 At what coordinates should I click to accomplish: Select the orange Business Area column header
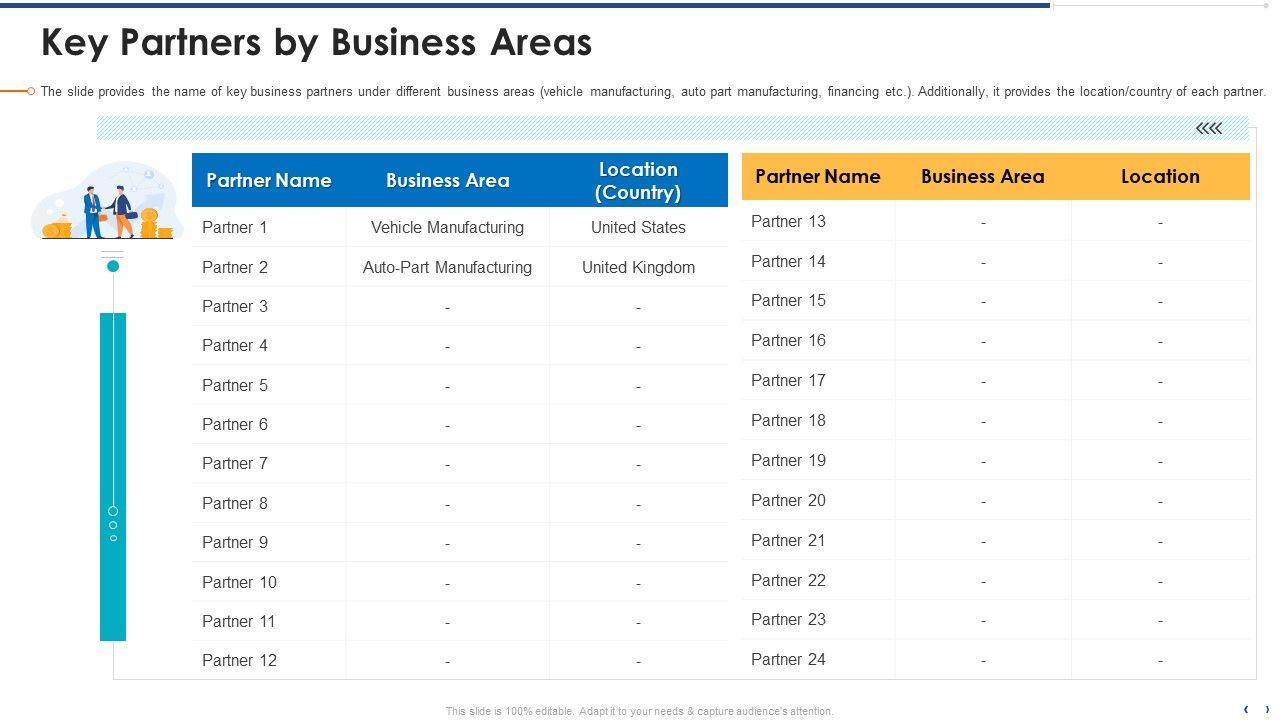pos(982,176)
